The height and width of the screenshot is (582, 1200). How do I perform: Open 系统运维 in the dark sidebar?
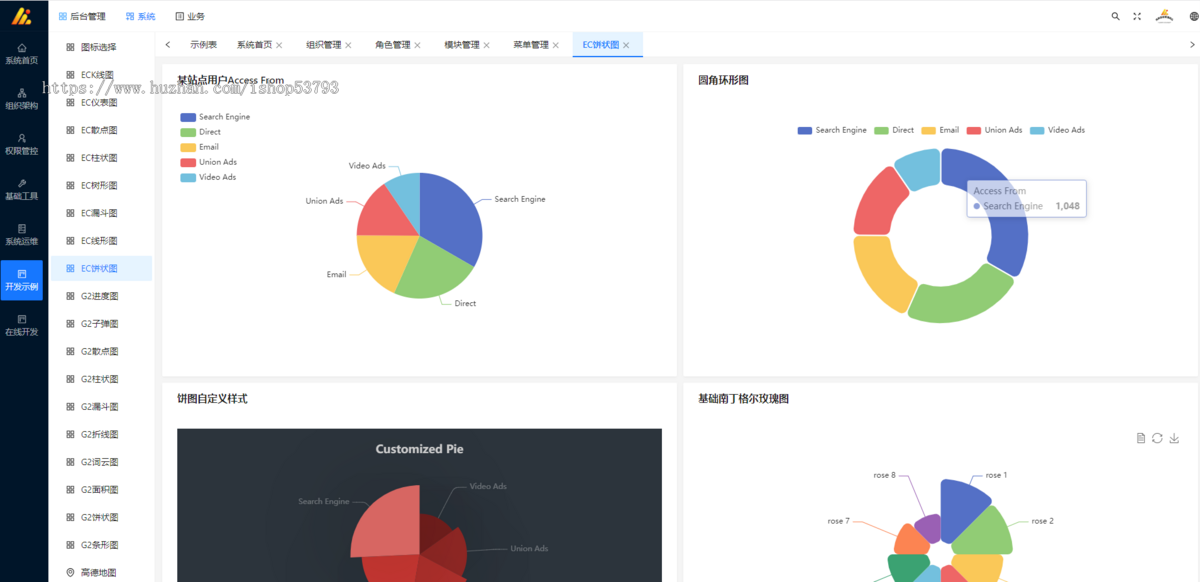pyautogui.click(x=22, y=235)
